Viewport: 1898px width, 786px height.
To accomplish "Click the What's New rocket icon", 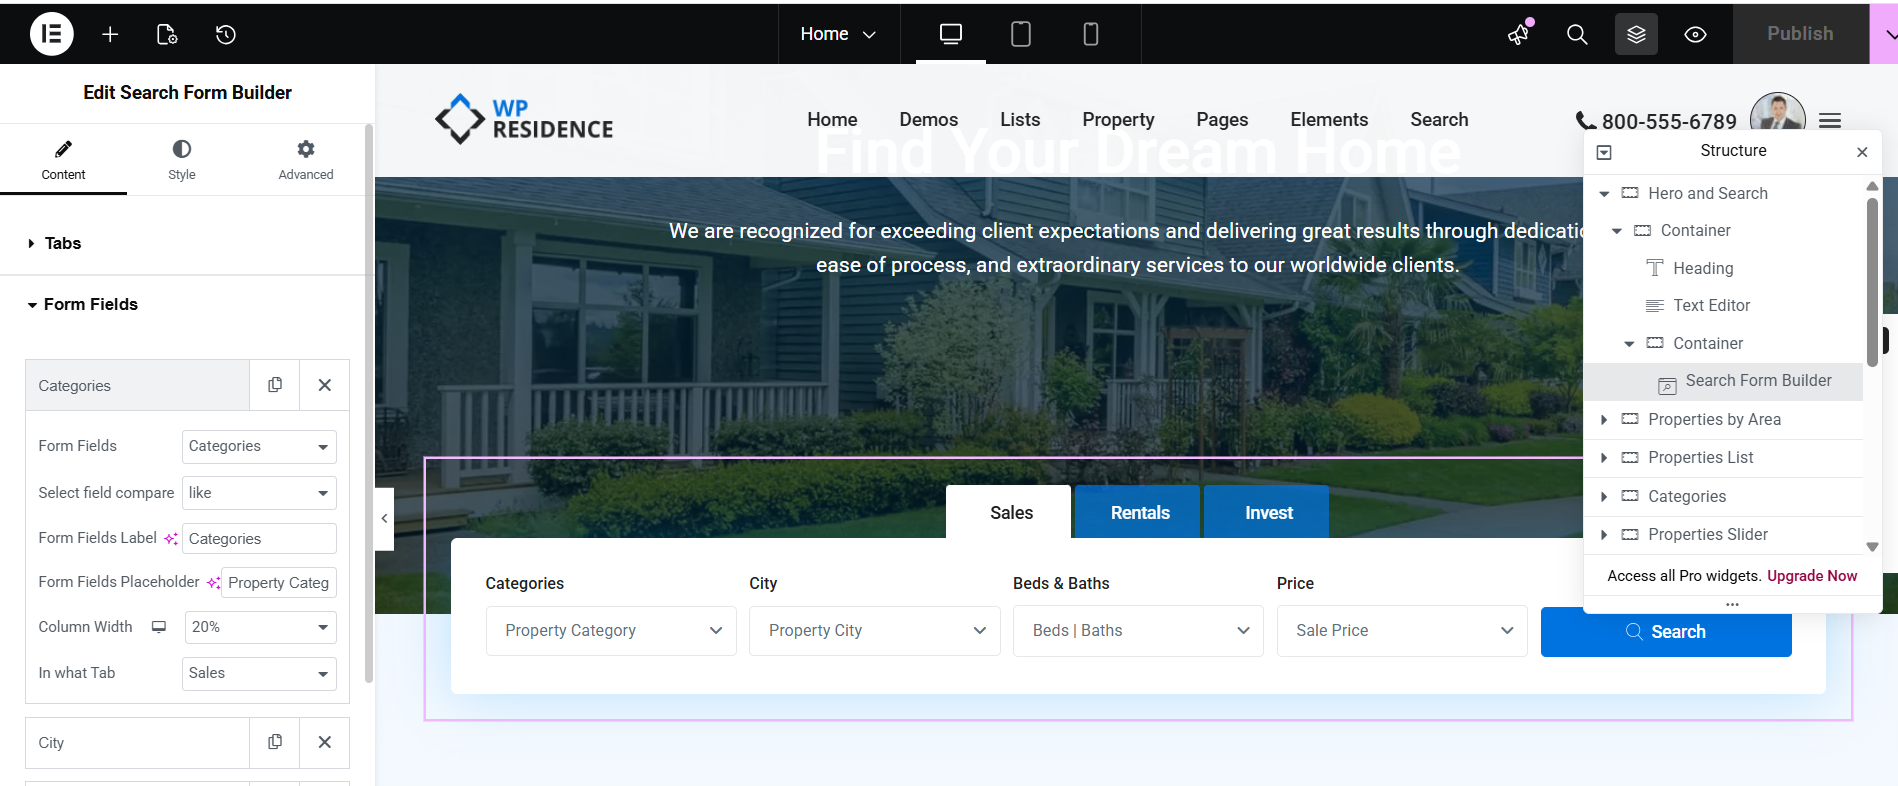I will click(x=1519, y=34).
